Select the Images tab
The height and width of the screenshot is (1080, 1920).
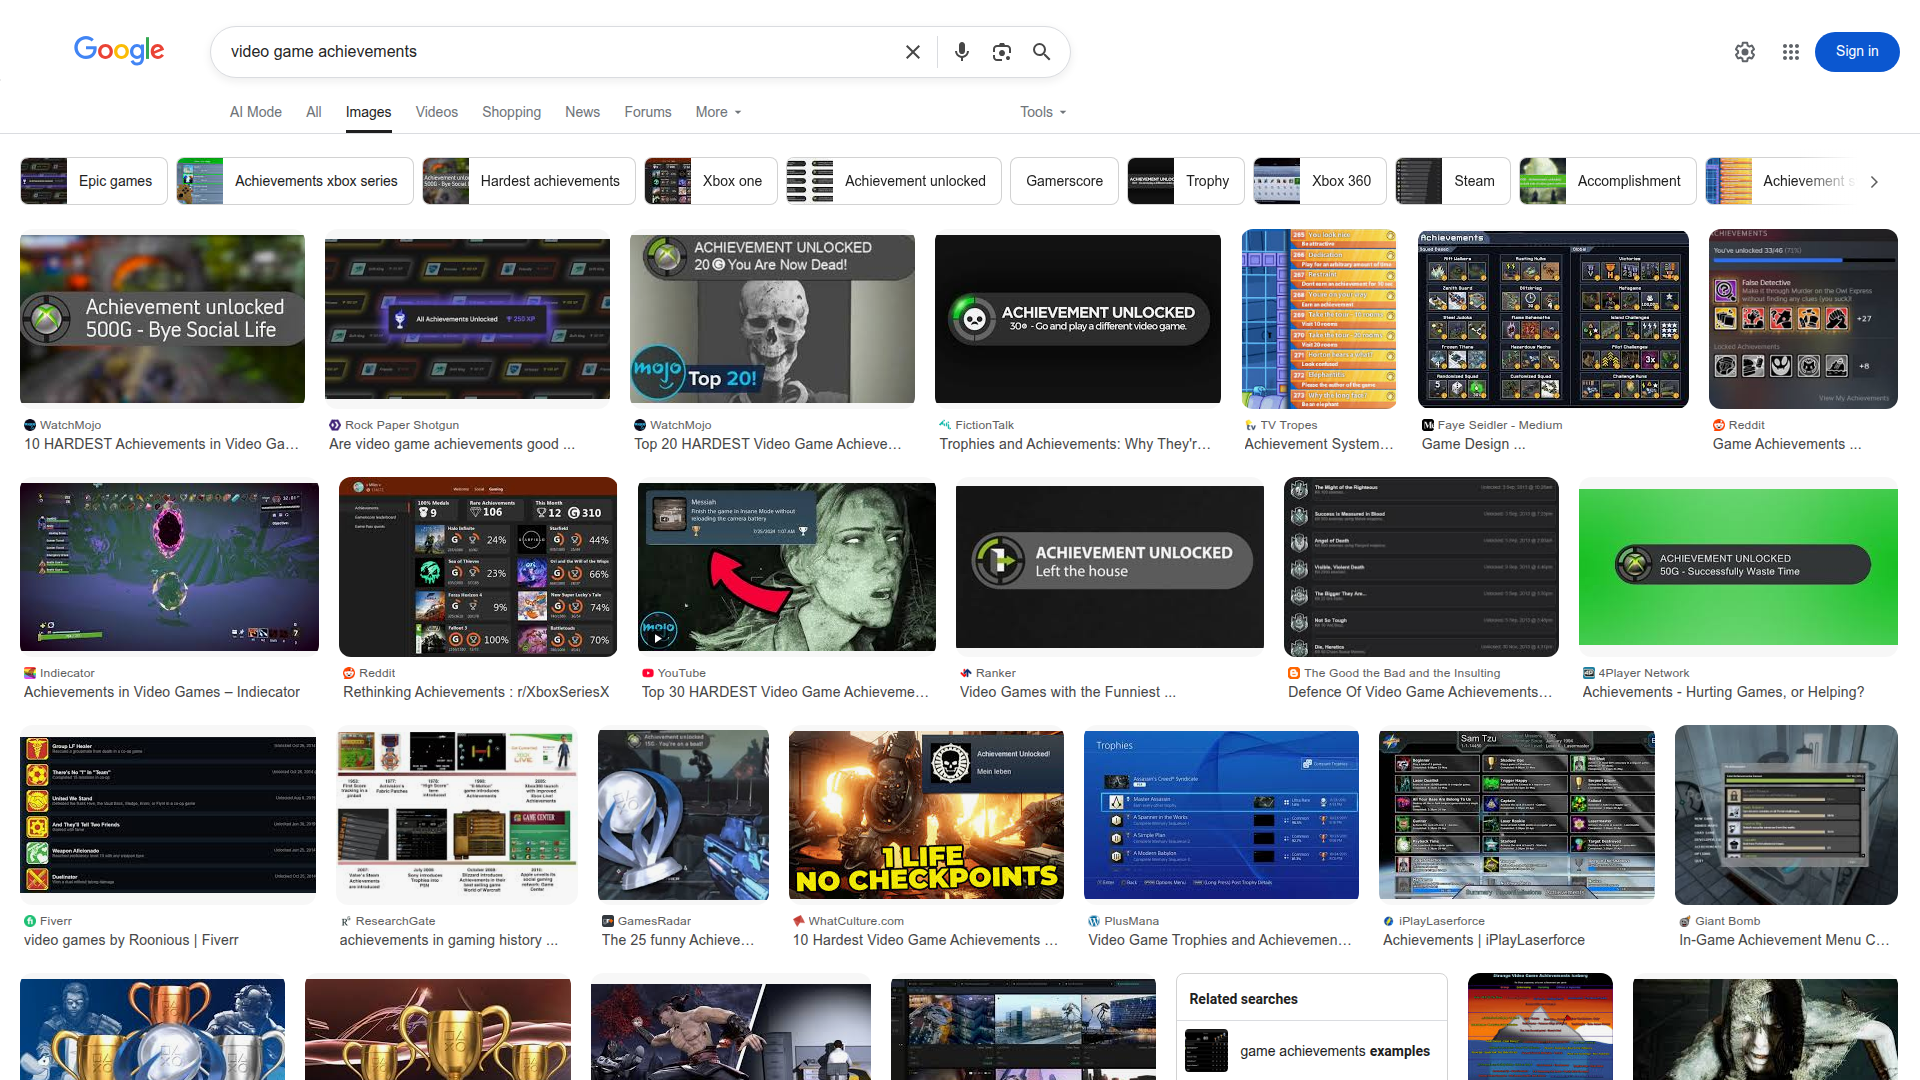coord(369,112)
